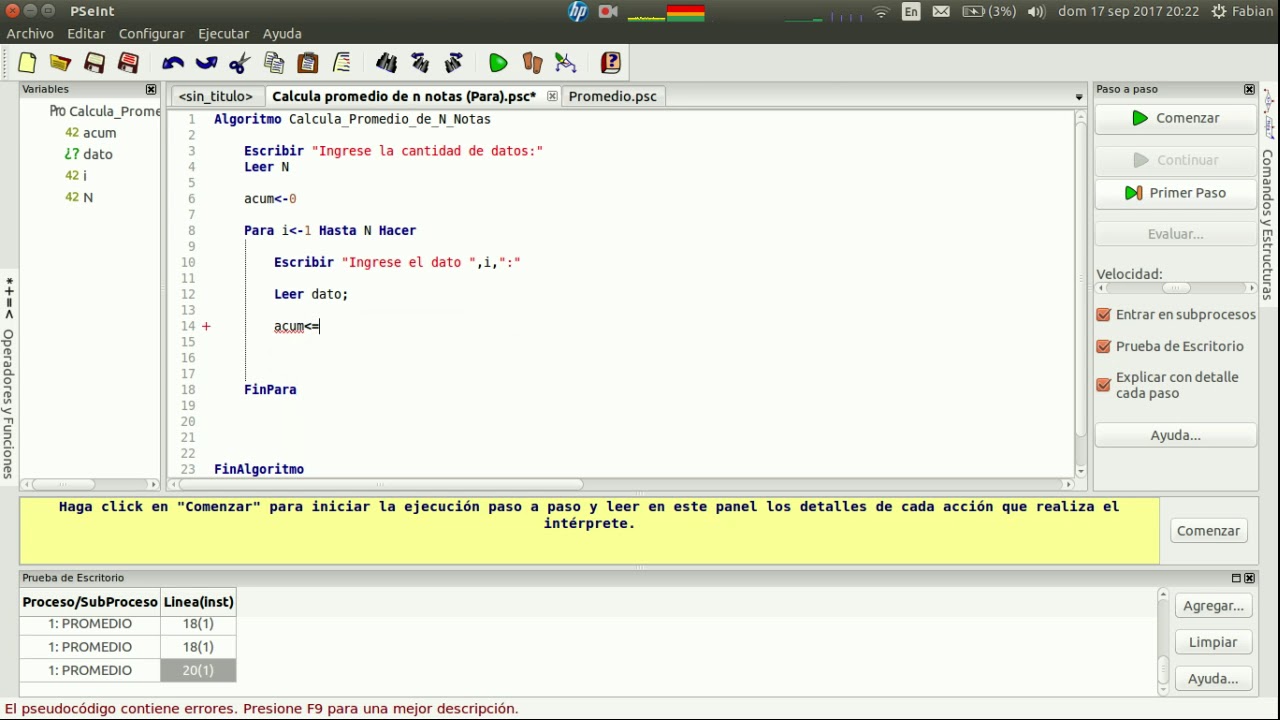Switch to the Promedio.psc tab
Viewport: 1280px width, 720px height.
pyautogui.click(x=612, y=96)
